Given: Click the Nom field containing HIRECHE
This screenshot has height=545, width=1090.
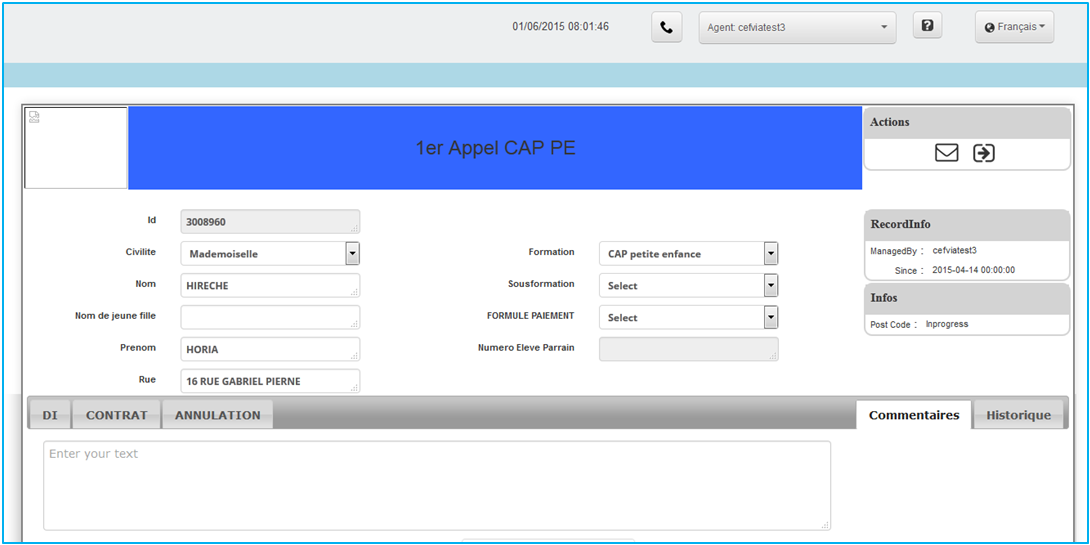Looking at the screenshot, I should 269,286.
